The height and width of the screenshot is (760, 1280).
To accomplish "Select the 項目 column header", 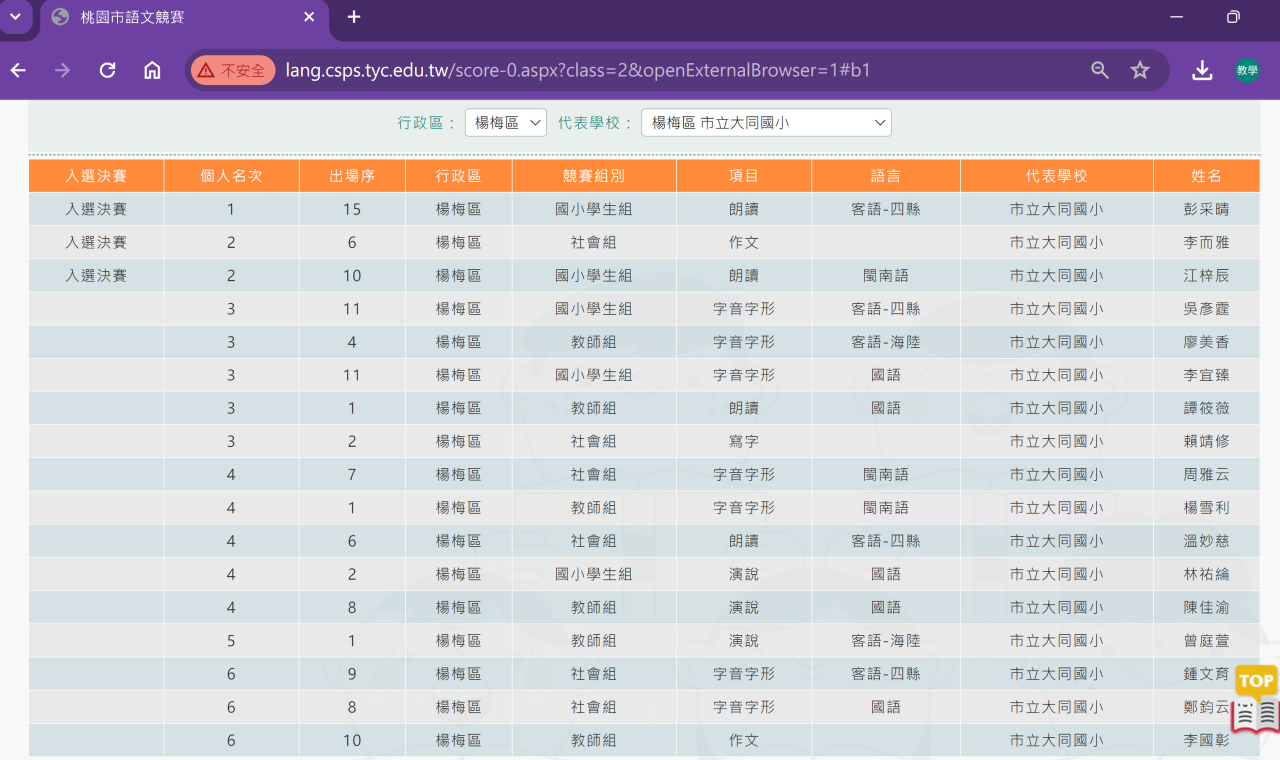I will click(744, 176).
